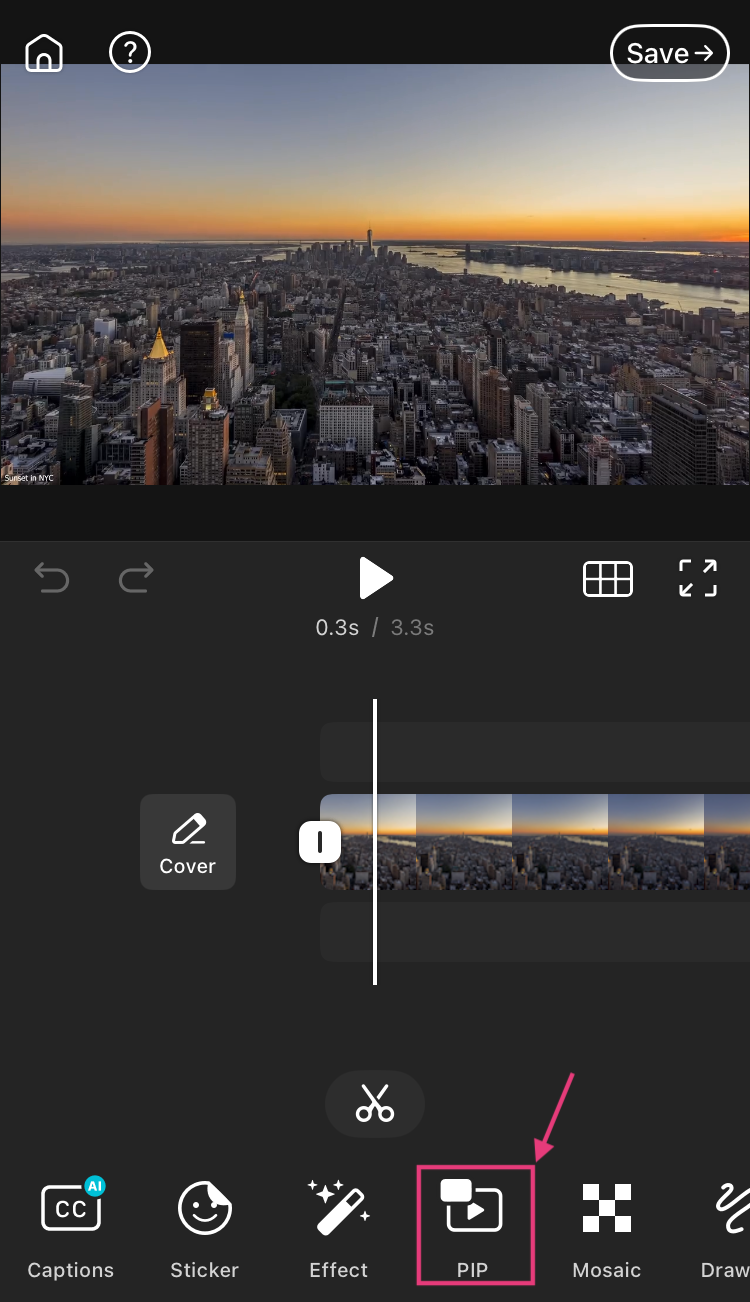Select the Effect magic wand tool
This screenshot has width=750, height=1302.
click(x=339, y=1228)
